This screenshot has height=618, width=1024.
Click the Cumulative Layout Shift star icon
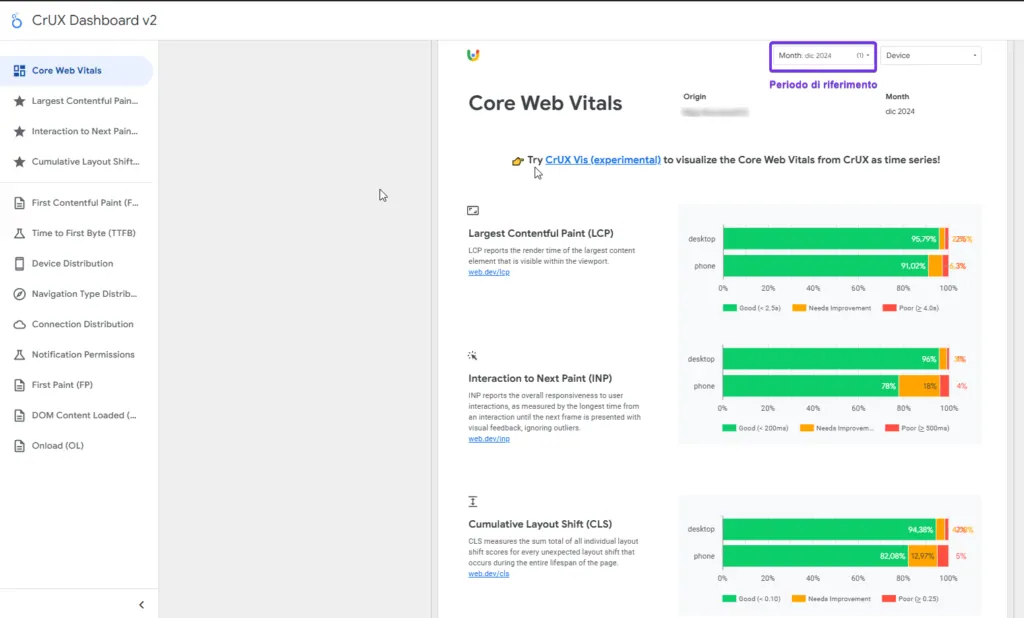(x=20, y=161)
